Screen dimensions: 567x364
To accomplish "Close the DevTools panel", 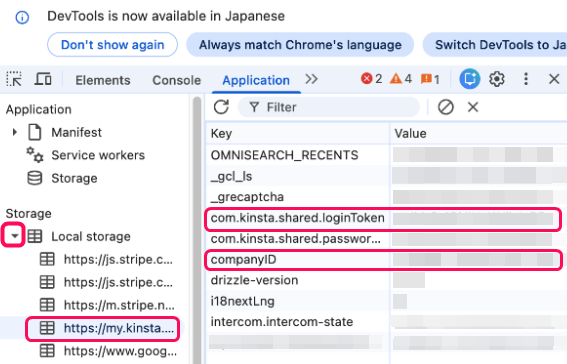I will point(554,79).
